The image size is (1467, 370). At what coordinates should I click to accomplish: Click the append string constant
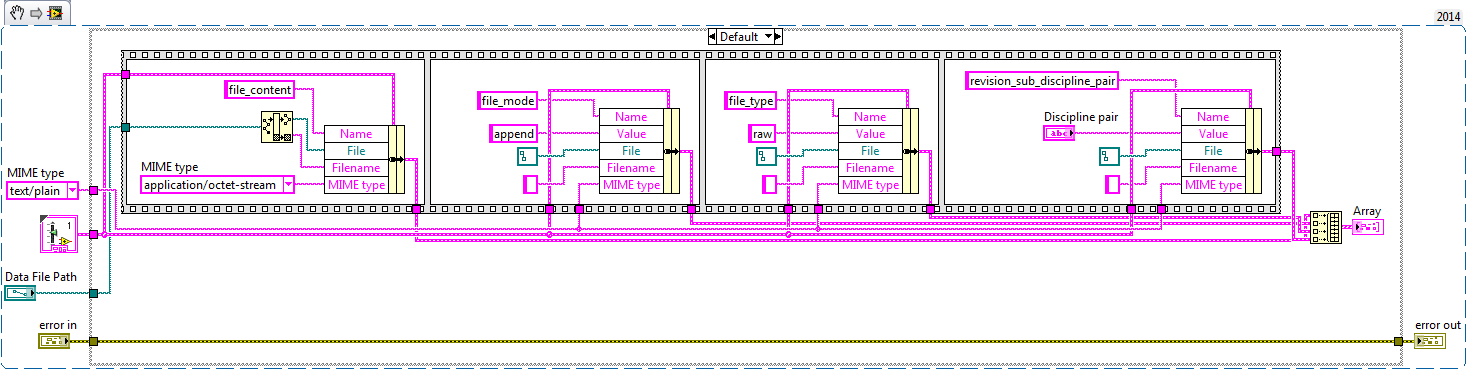tap(514, 133)
